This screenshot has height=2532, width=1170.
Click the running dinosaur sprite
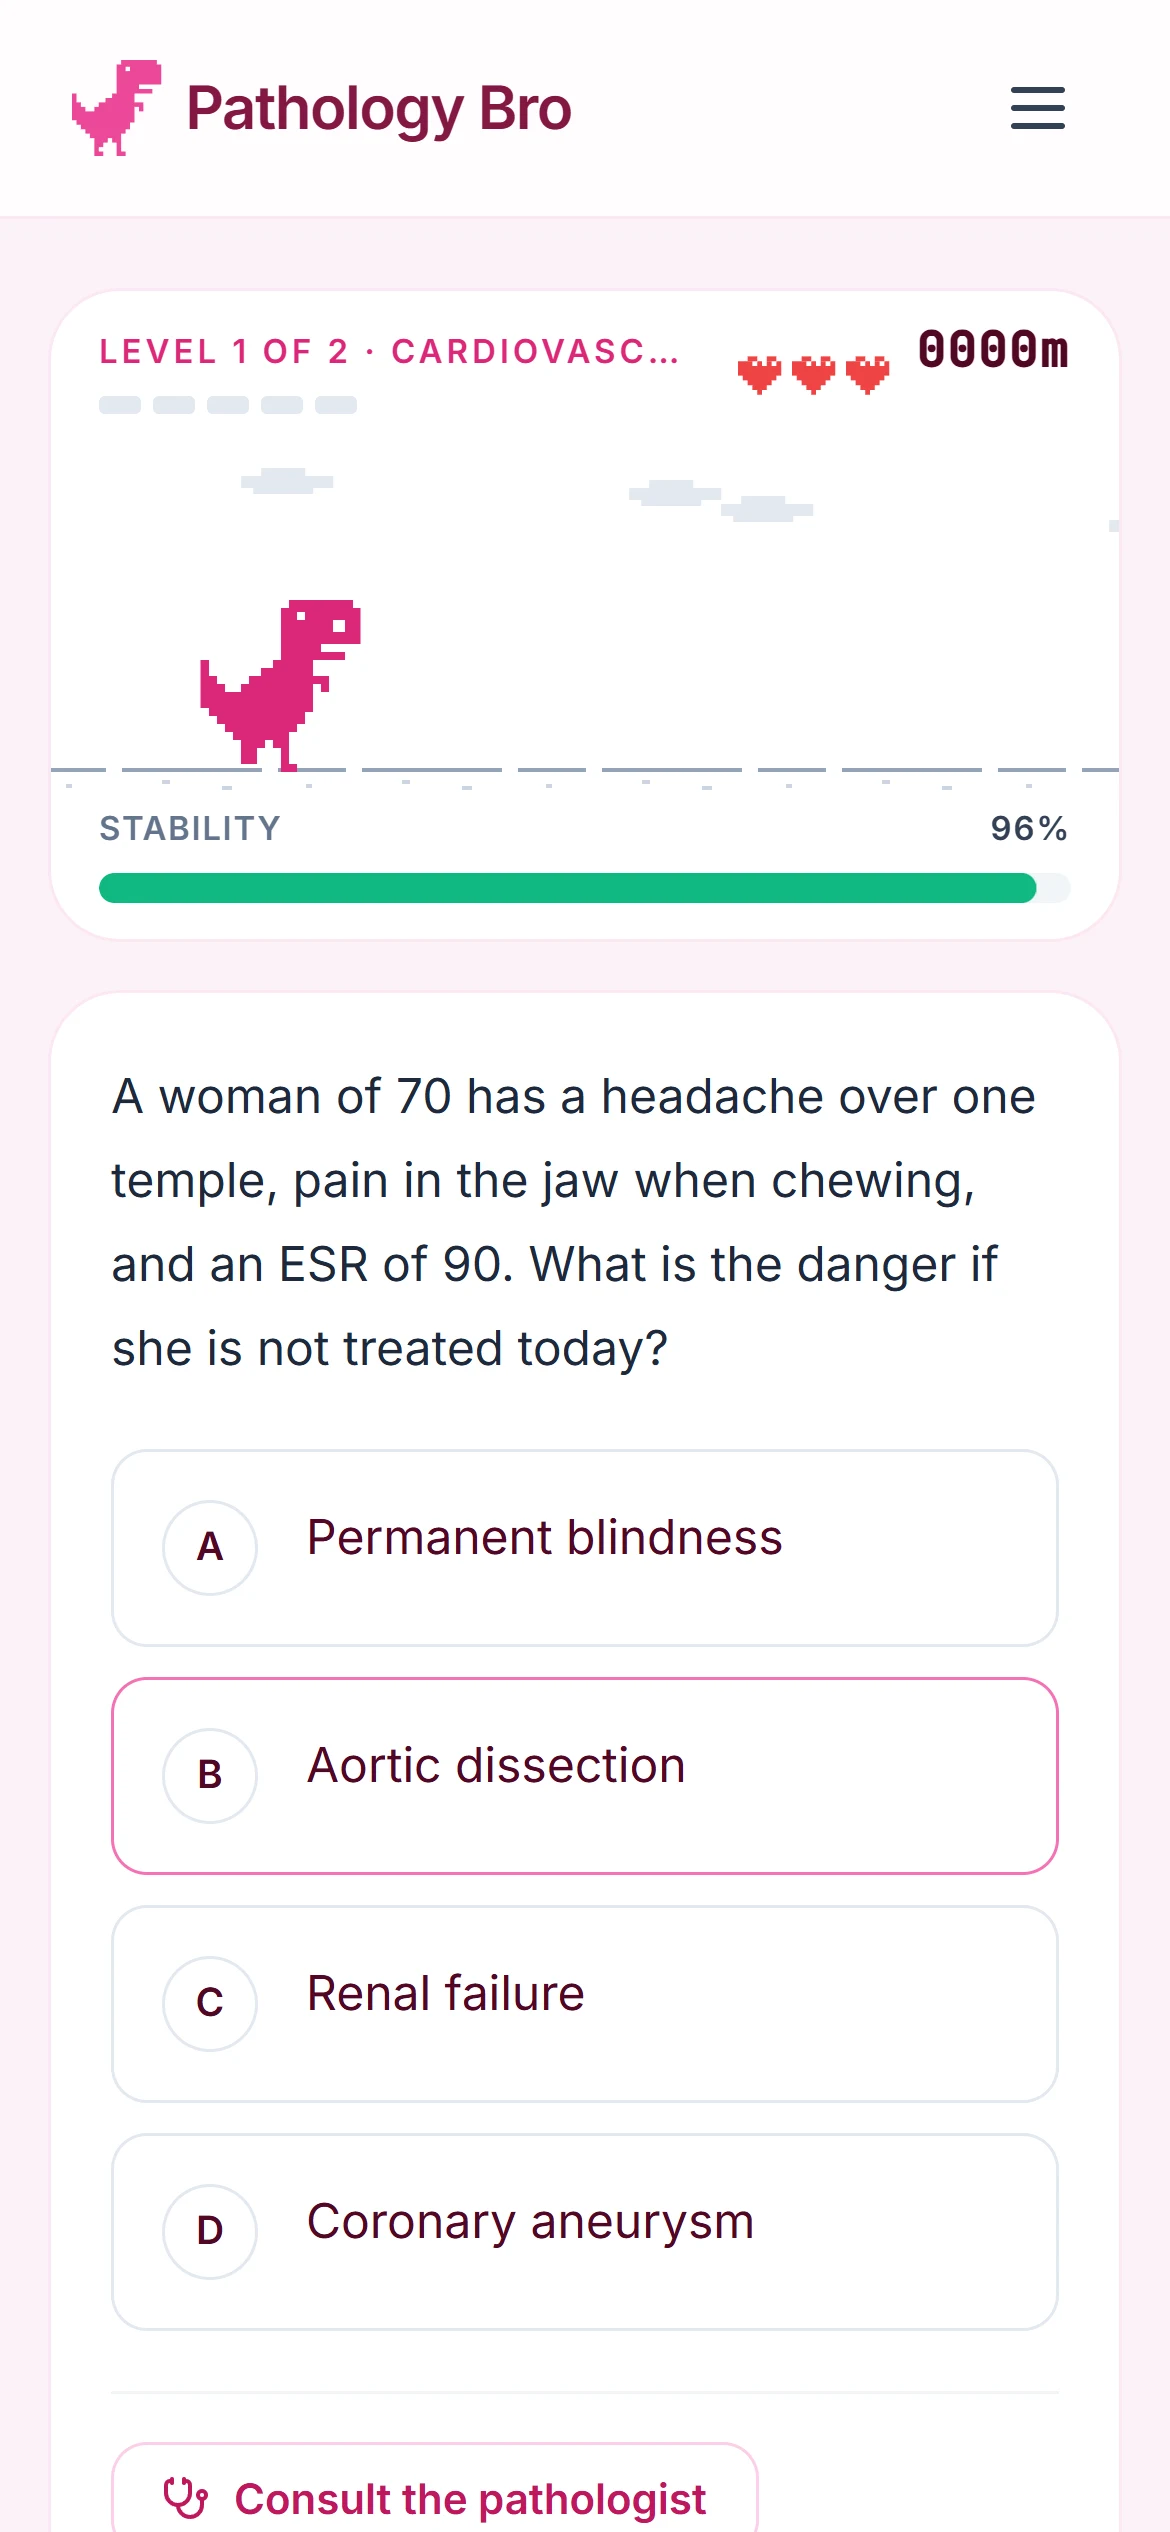coord(280,685)
